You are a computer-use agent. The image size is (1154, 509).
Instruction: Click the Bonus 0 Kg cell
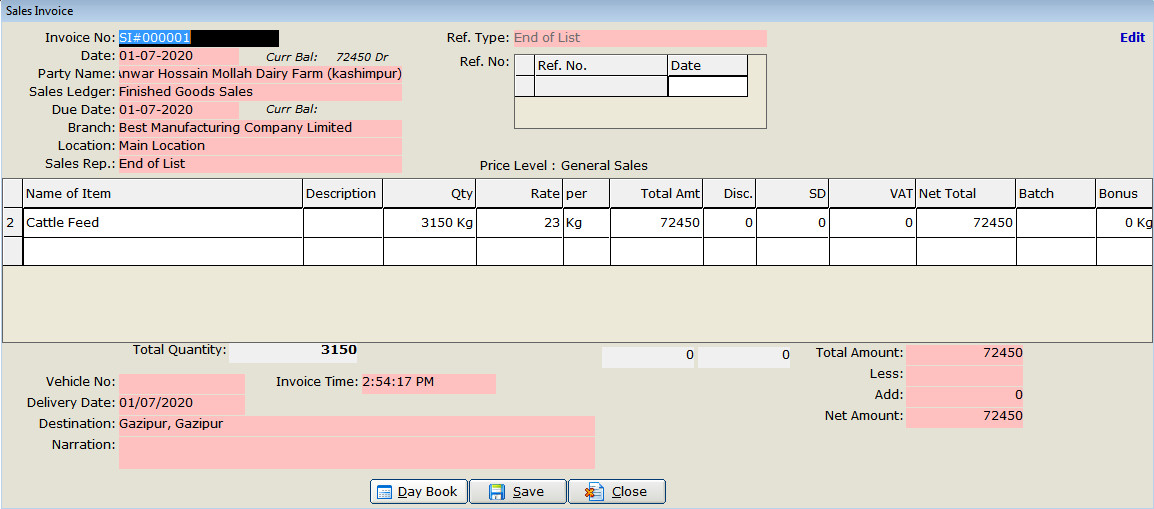[1125, 223]
